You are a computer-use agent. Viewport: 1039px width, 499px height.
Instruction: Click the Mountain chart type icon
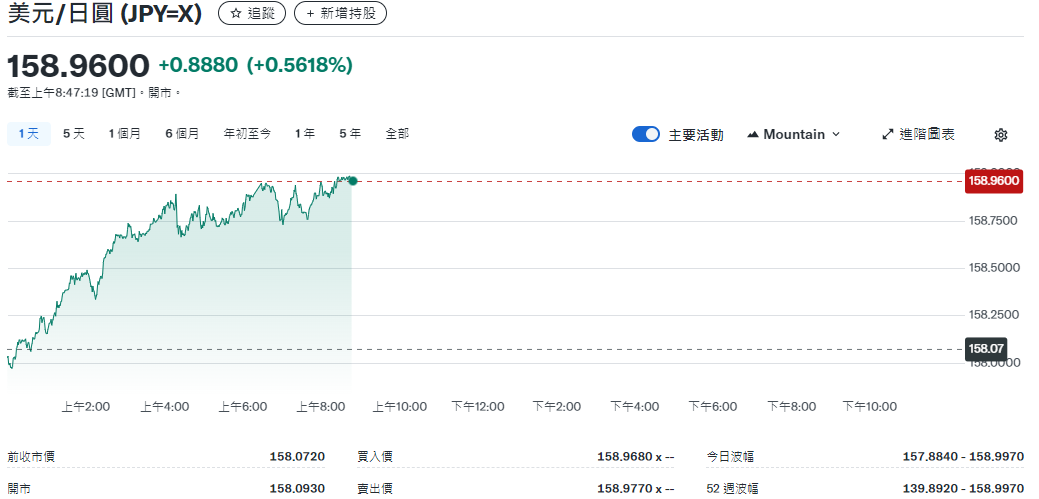point(753,134)
